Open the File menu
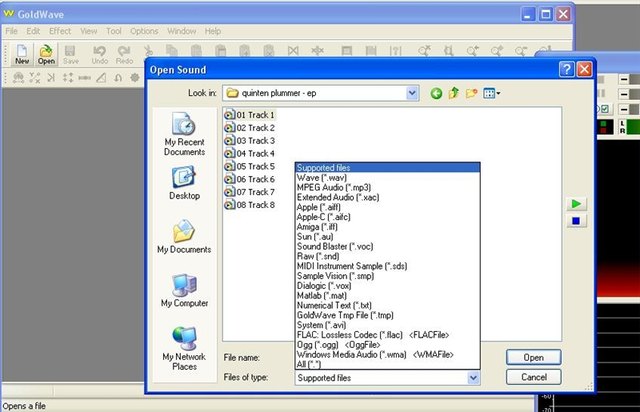 11,31
